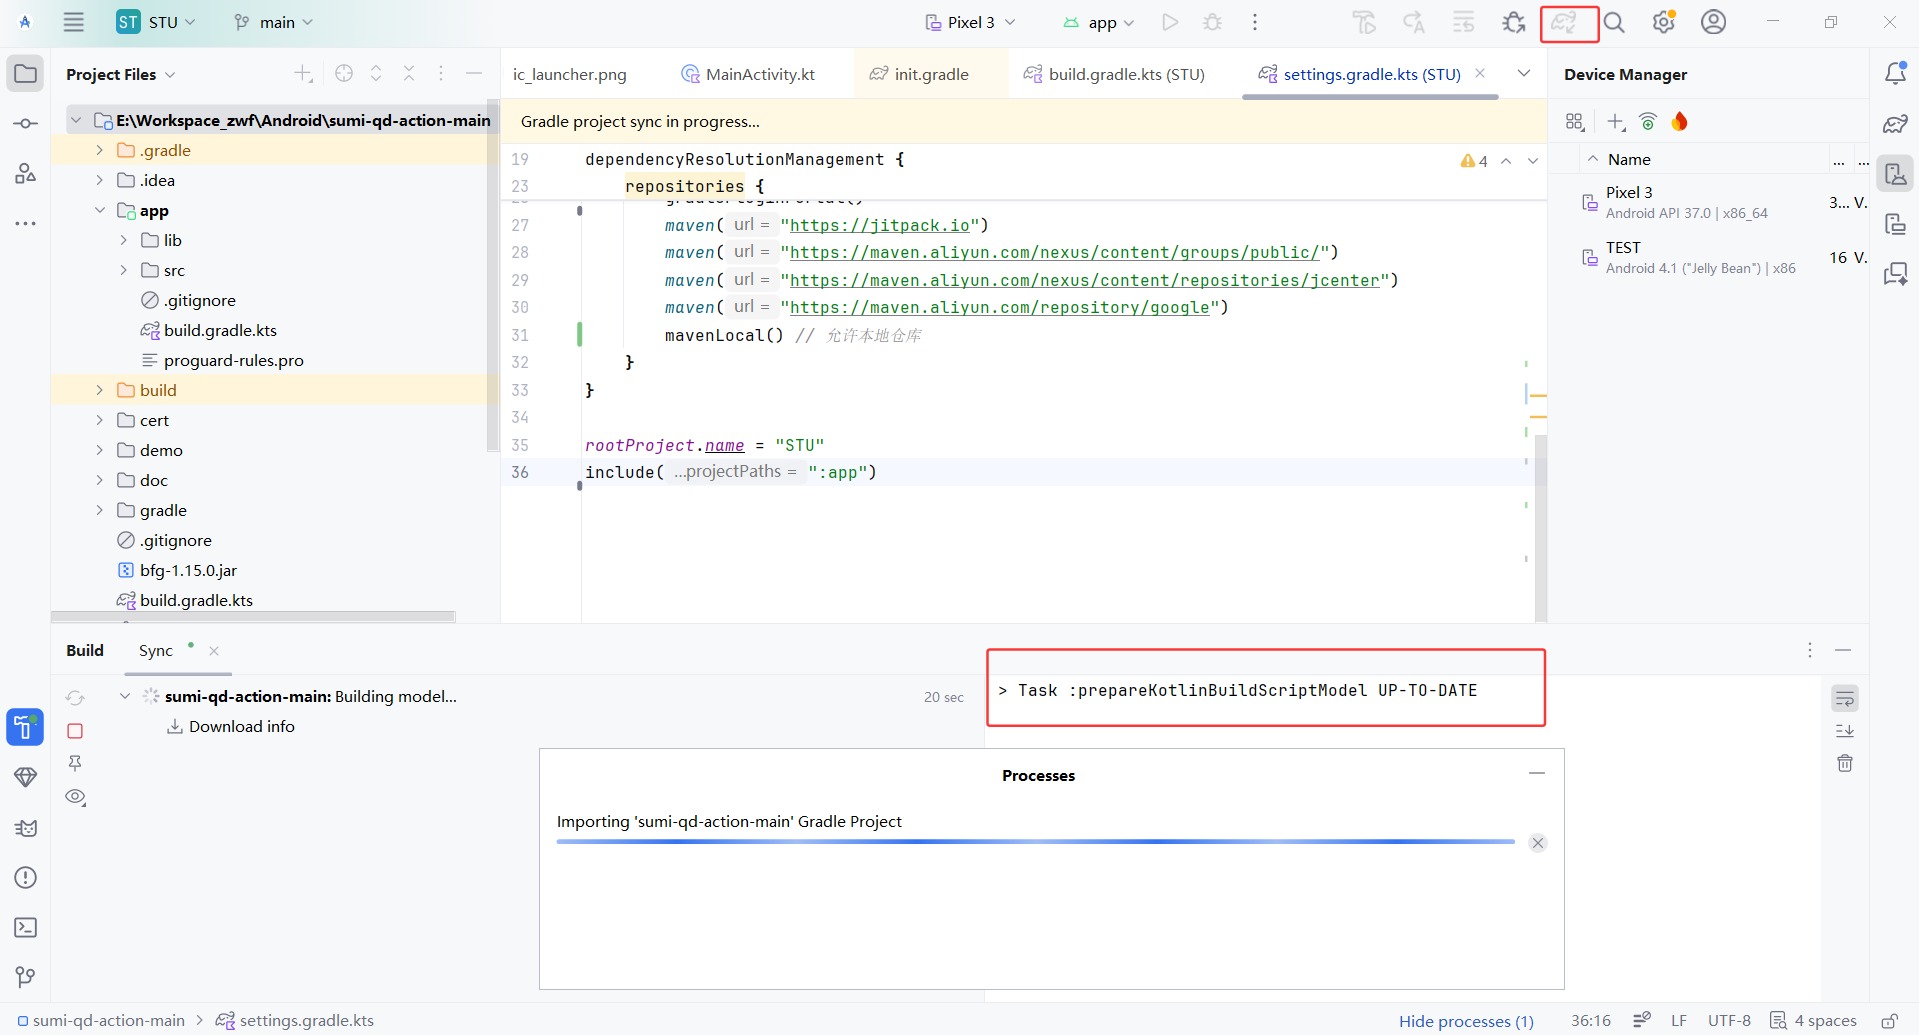Toggle soft-wrap in build output

(x=1845, y=698)
